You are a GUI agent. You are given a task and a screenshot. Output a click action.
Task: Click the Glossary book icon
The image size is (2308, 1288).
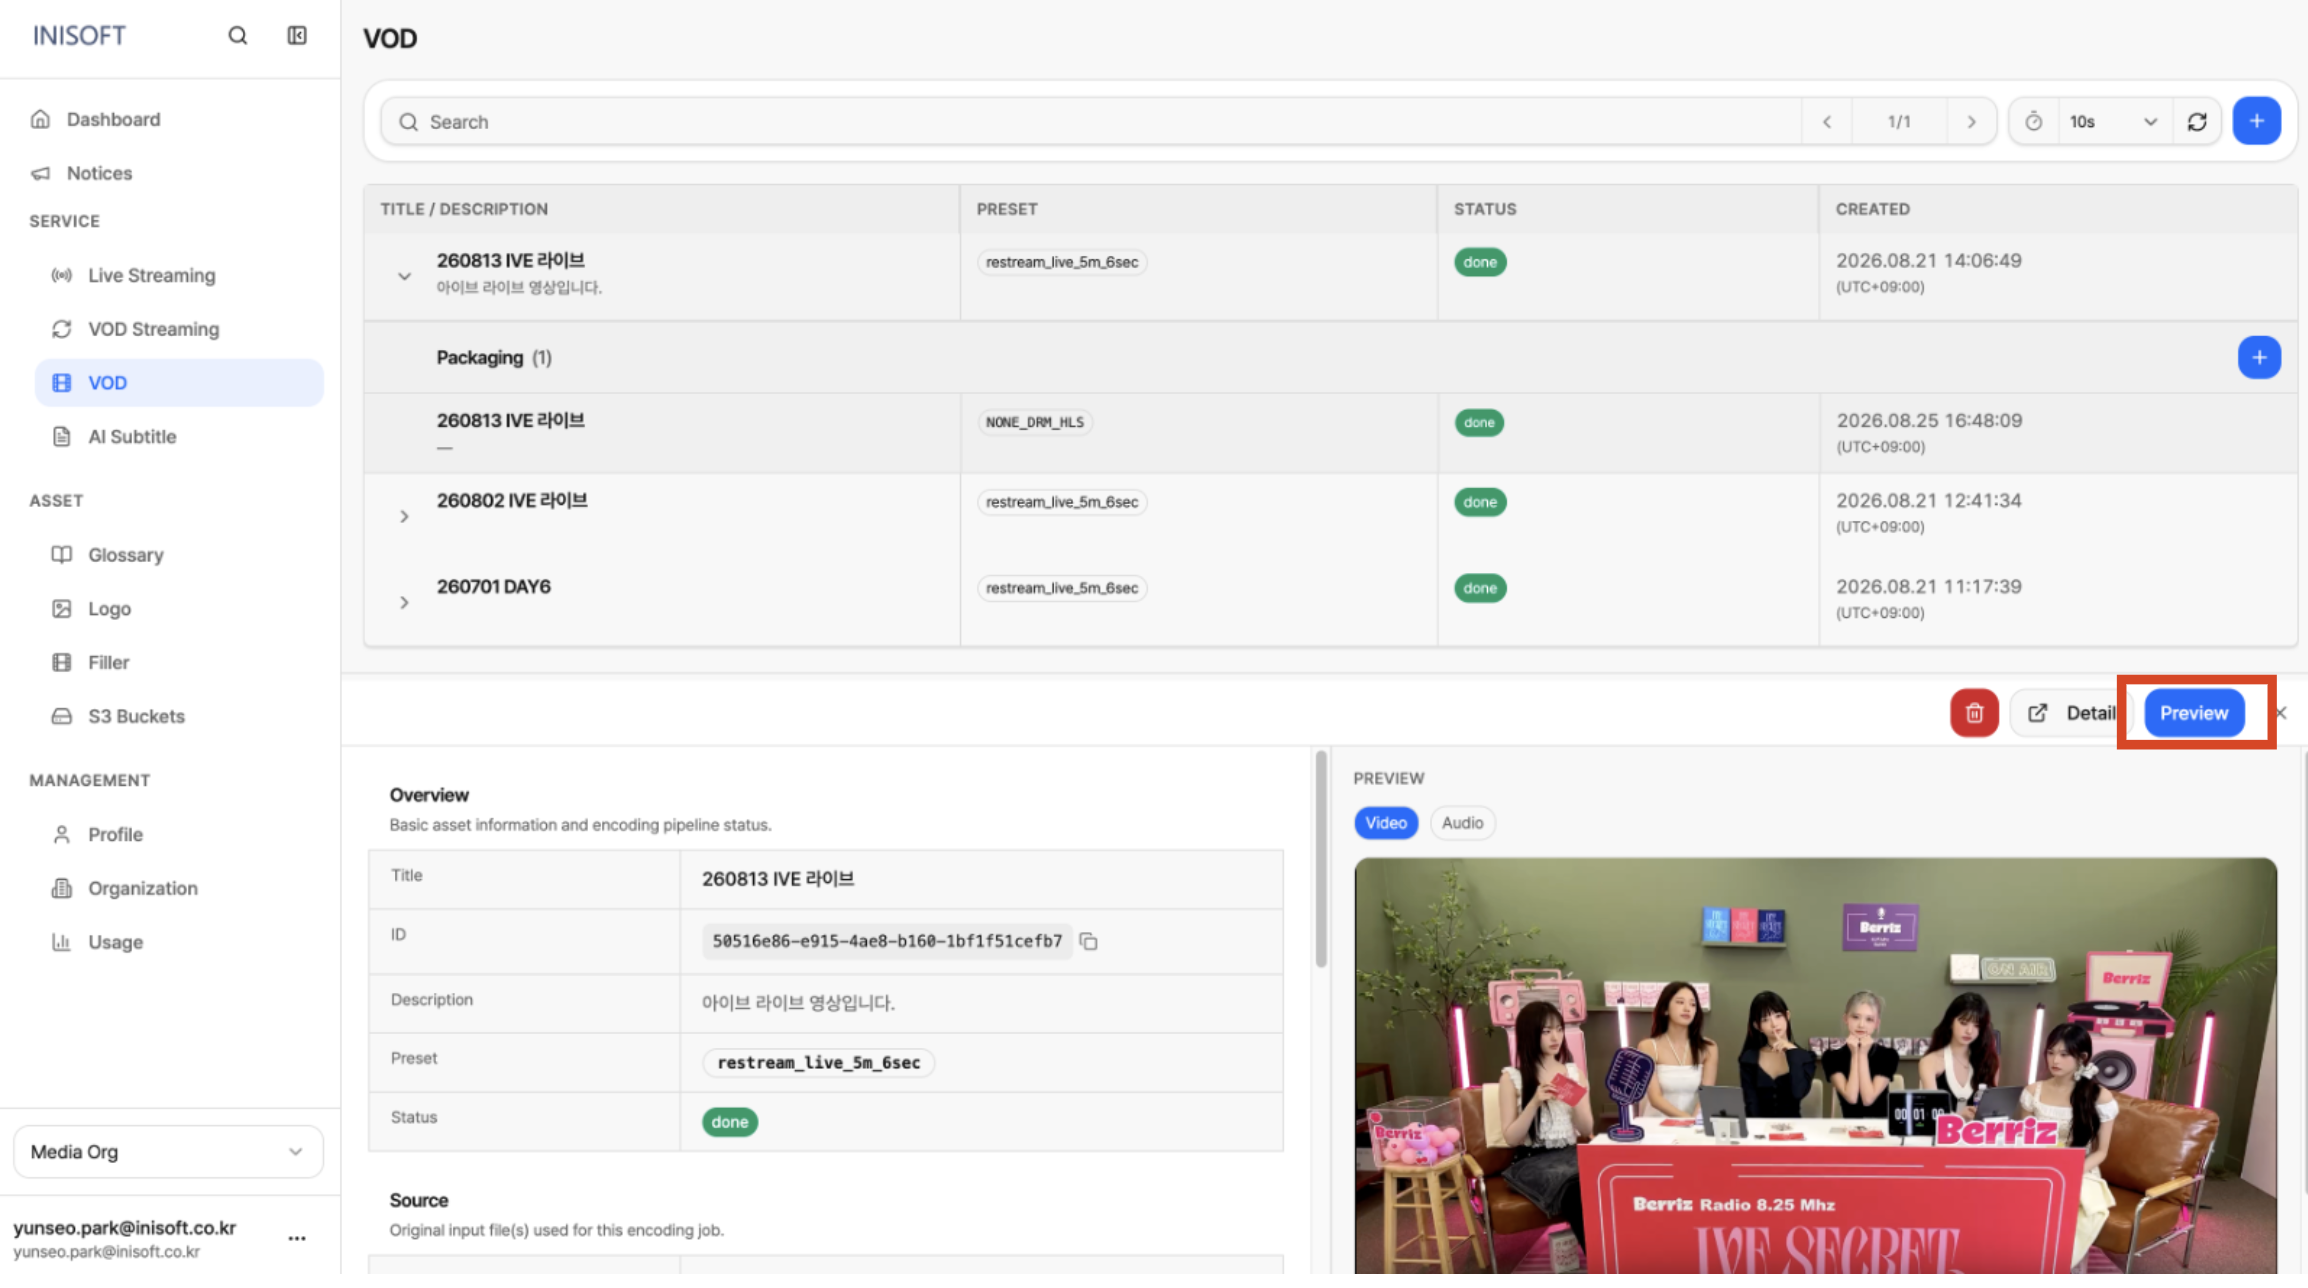pyautogui.click(x=62, y=555)
